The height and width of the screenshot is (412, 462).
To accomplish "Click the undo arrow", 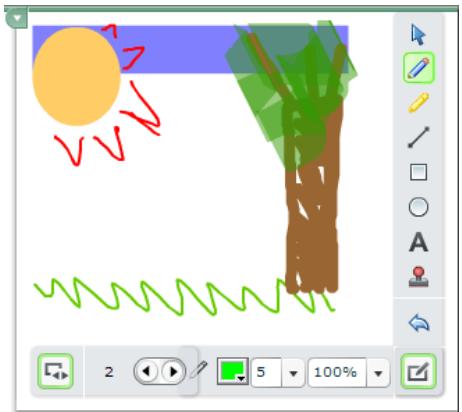I will (419, 323).
